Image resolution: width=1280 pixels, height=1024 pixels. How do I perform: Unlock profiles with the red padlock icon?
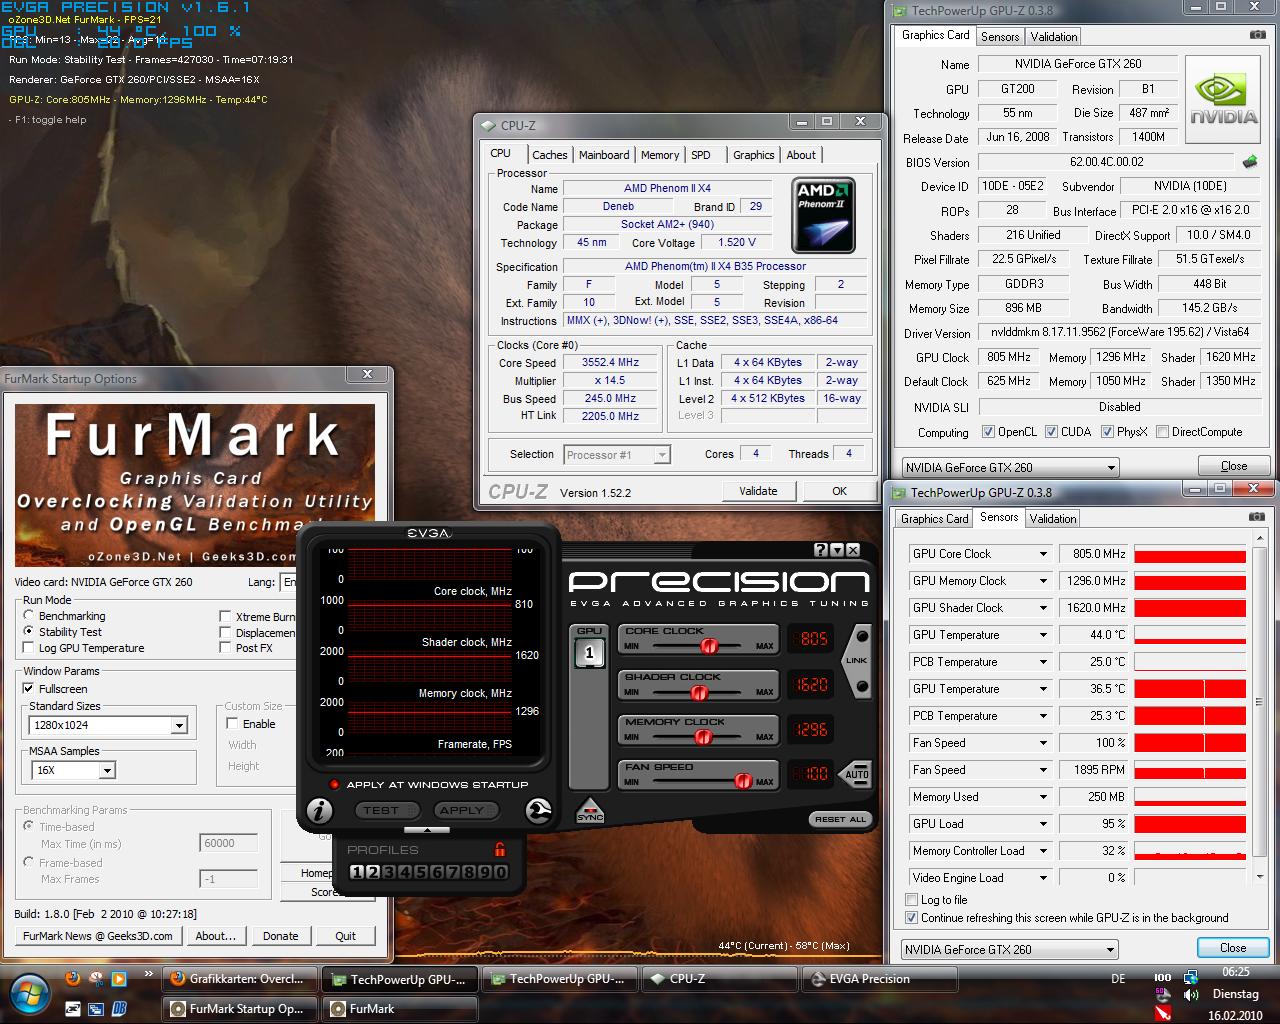(500, 849)
